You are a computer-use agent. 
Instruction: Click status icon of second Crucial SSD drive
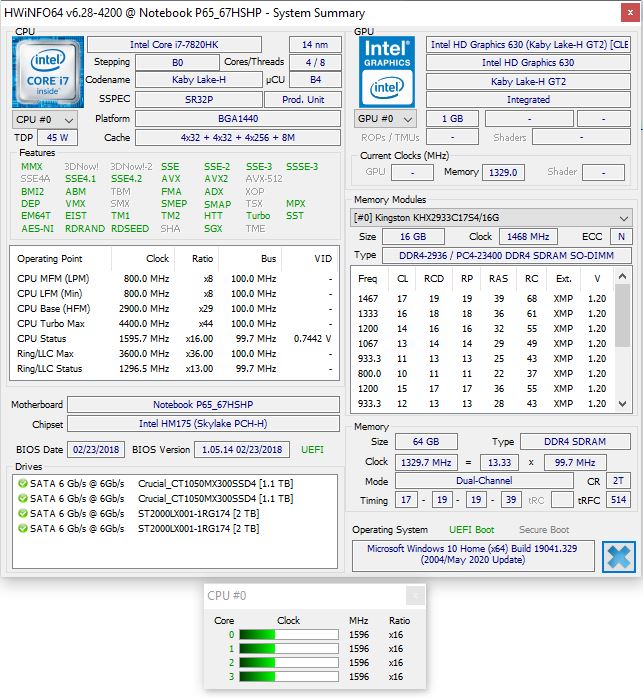22,498
